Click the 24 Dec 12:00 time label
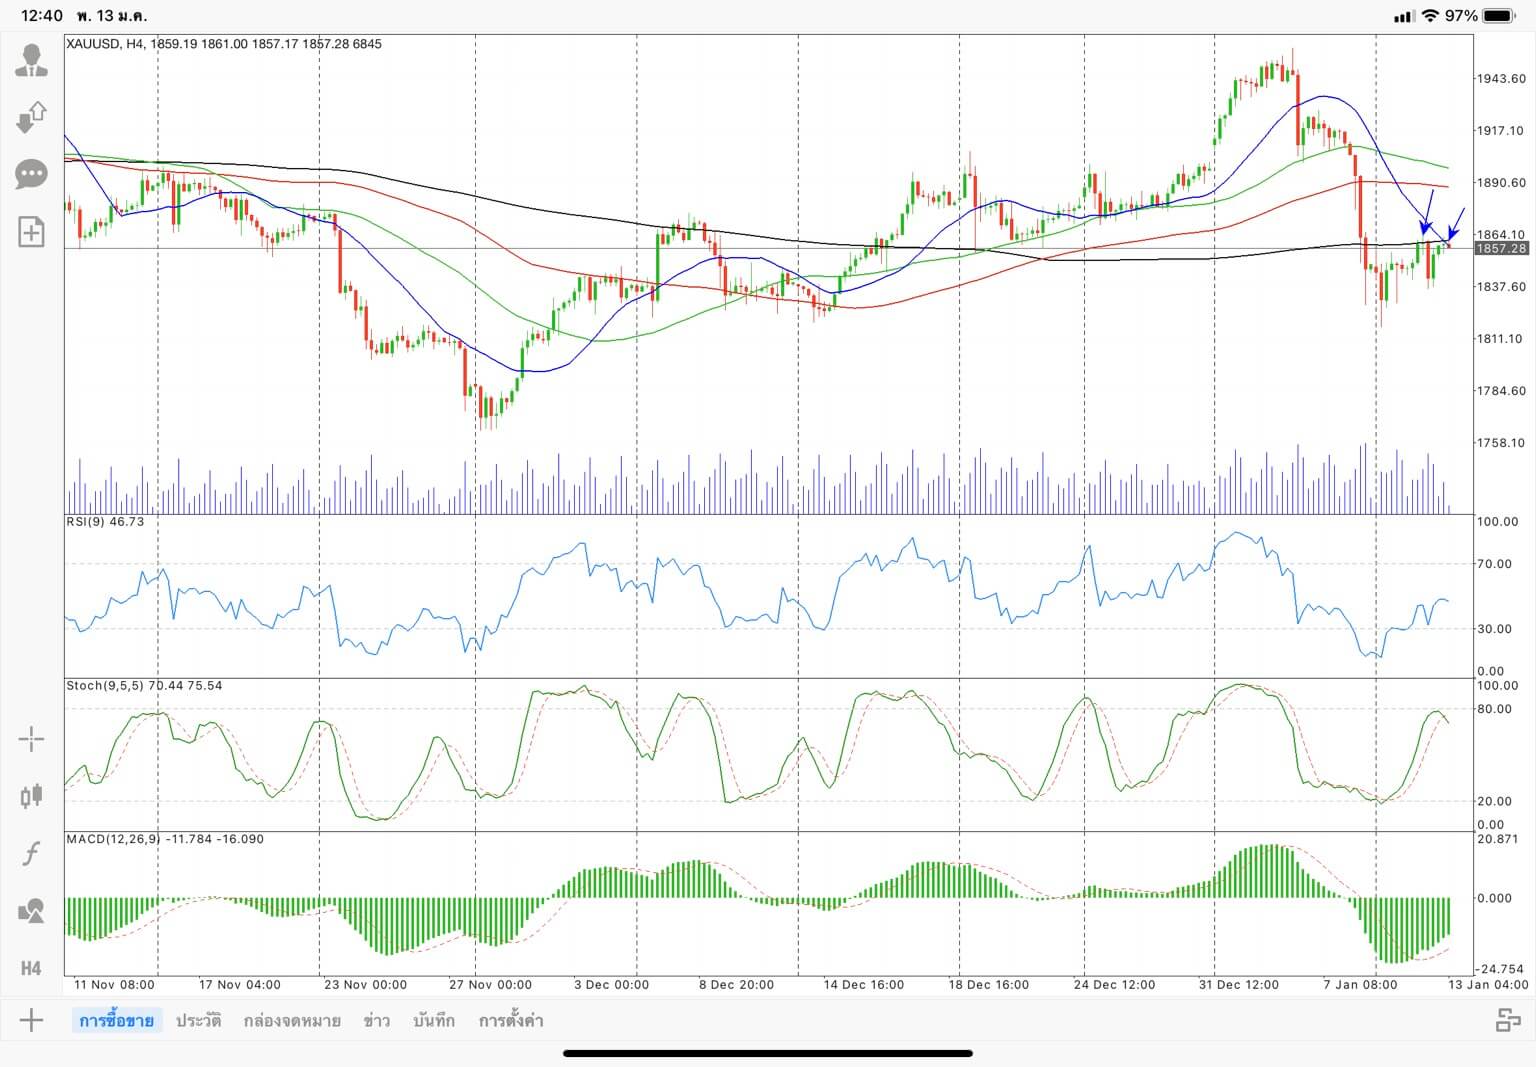Image resolution: width=1536 pixels, height=1067 pixels. coord(1114,985)
